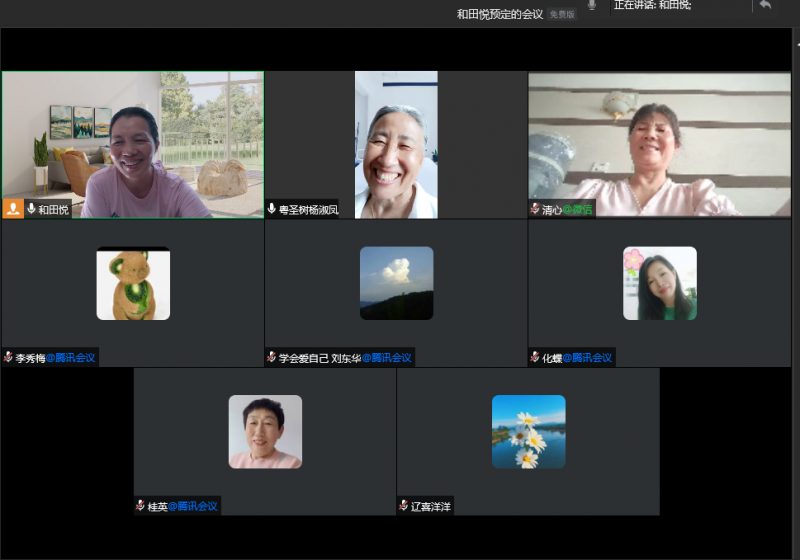
Task: Click the orange host icon beside 和田悦
Action: point(14,209)
